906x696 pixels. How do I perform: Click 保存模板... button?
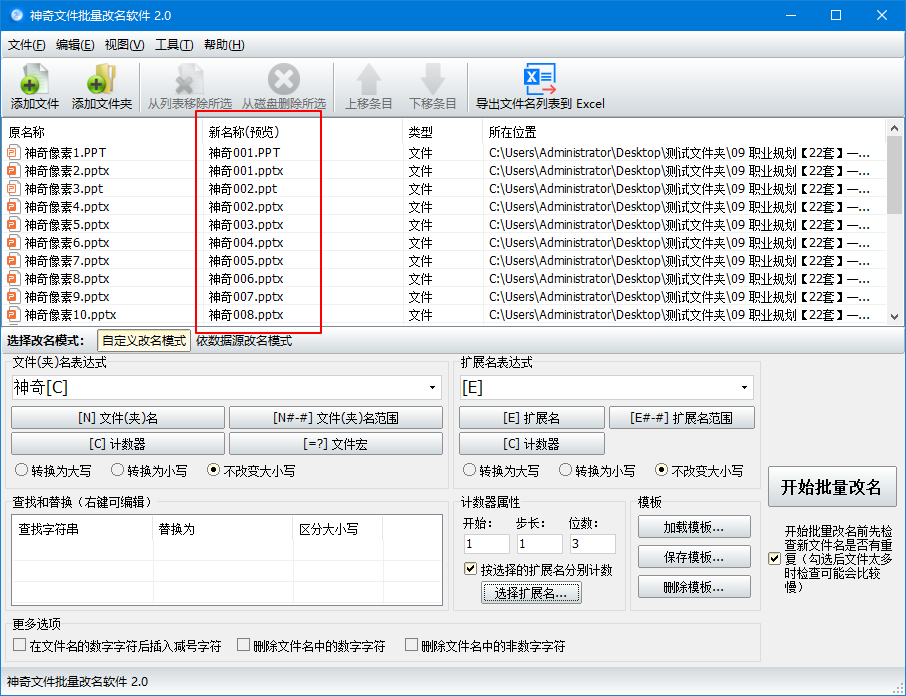694,557
